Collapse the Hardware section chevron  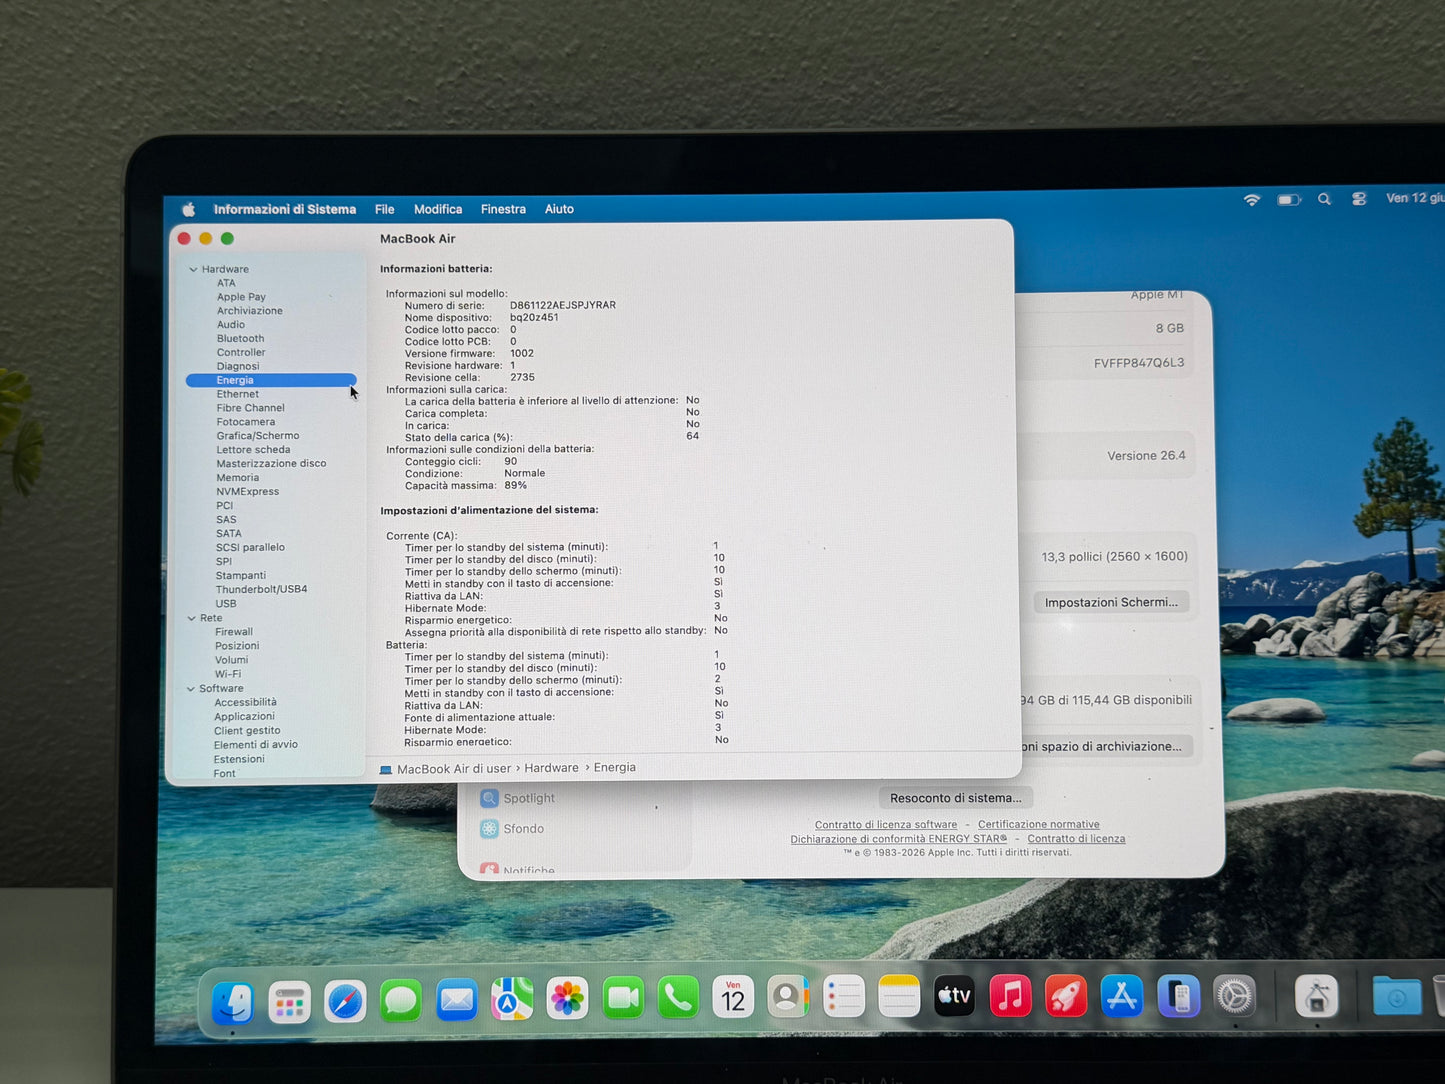click(193, 269)
